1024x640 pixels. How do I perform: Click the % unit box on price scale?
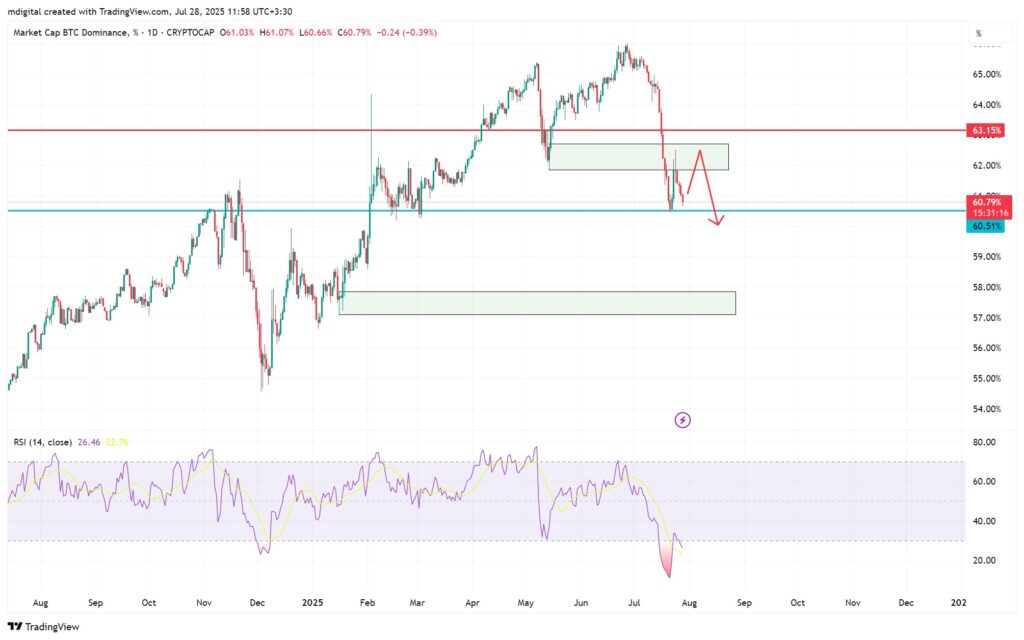coord(977,34)
